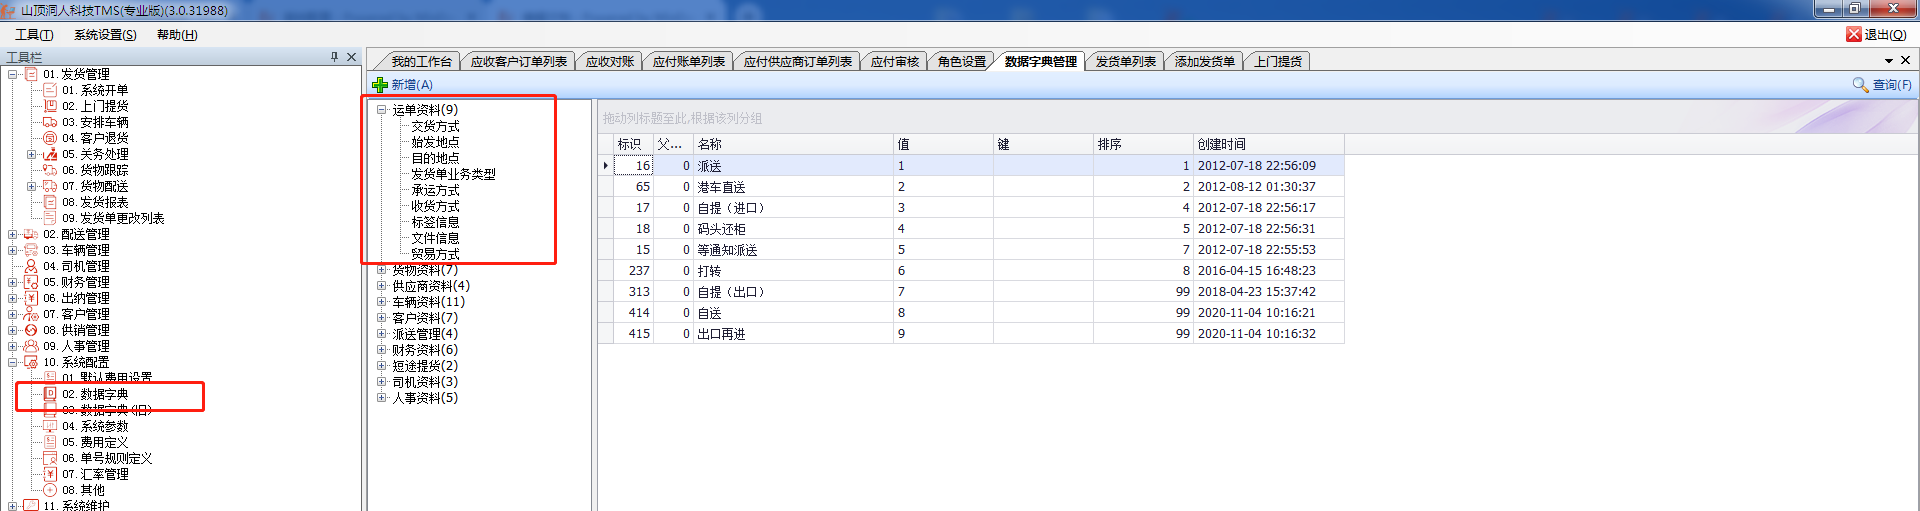Screen dimensions: 1920x511
Task: Select the 港车直送 table row
Action: click(x=721, y=187)
